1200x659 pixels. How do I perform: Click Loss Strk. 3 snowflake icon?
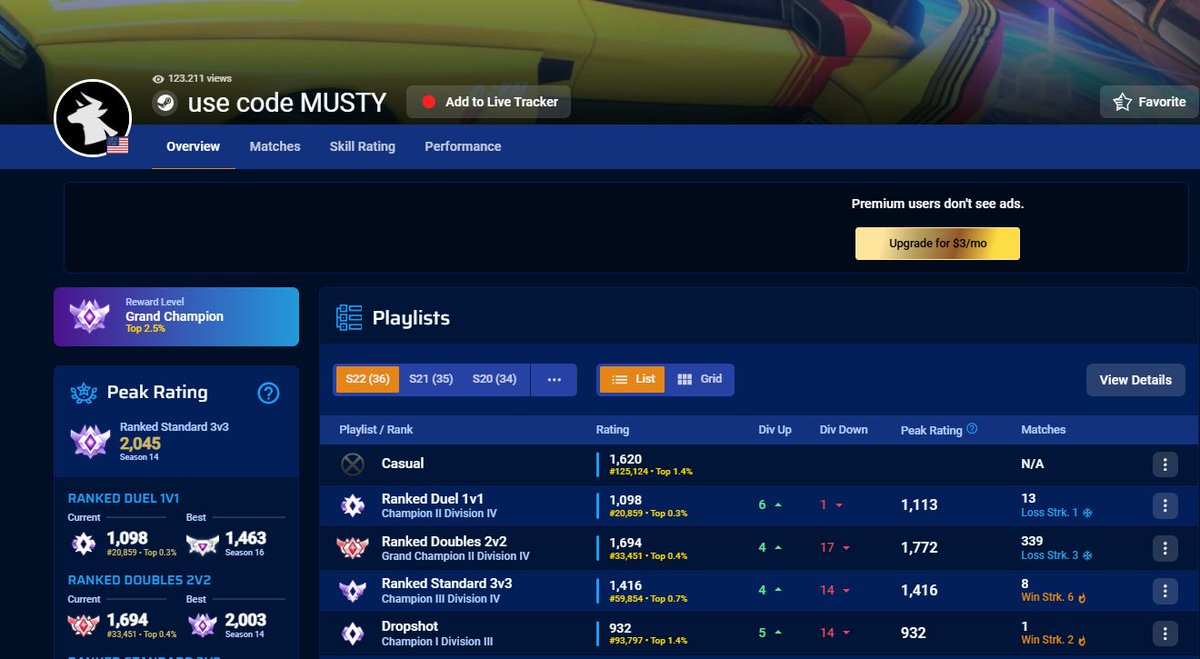(x=1088, y=555)
